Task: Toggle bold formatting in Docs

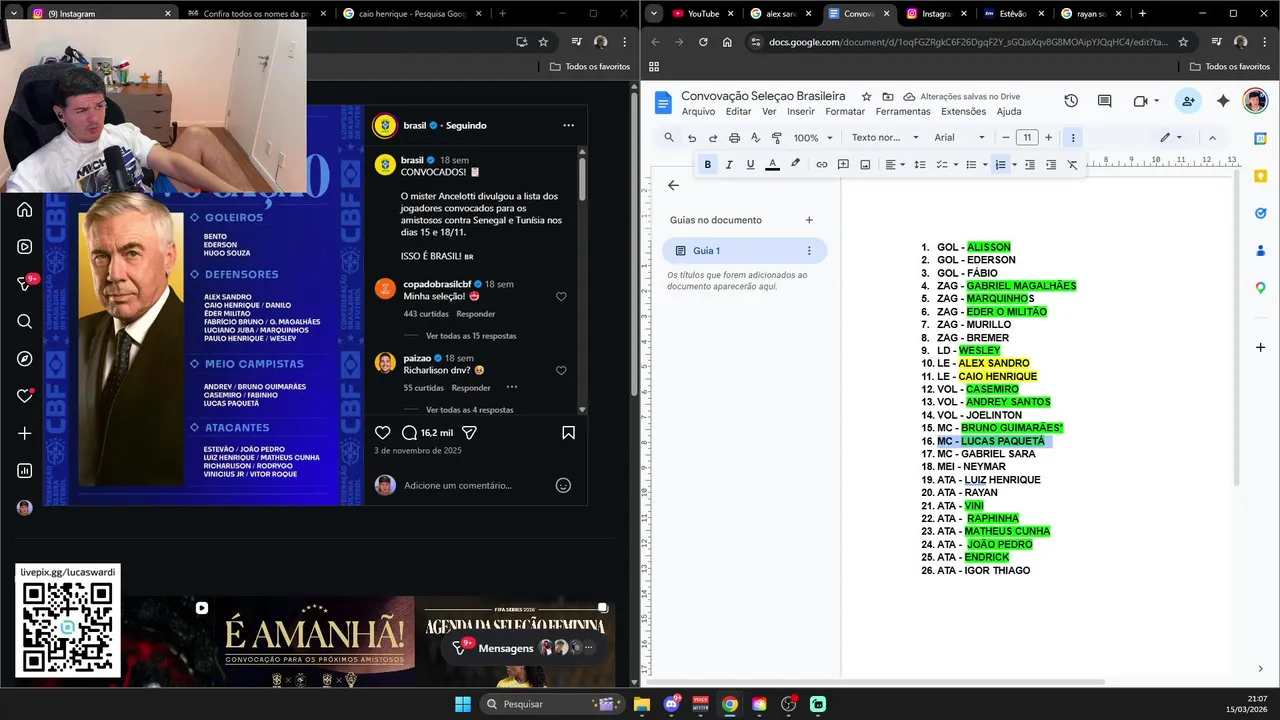Action: (708, 165)
